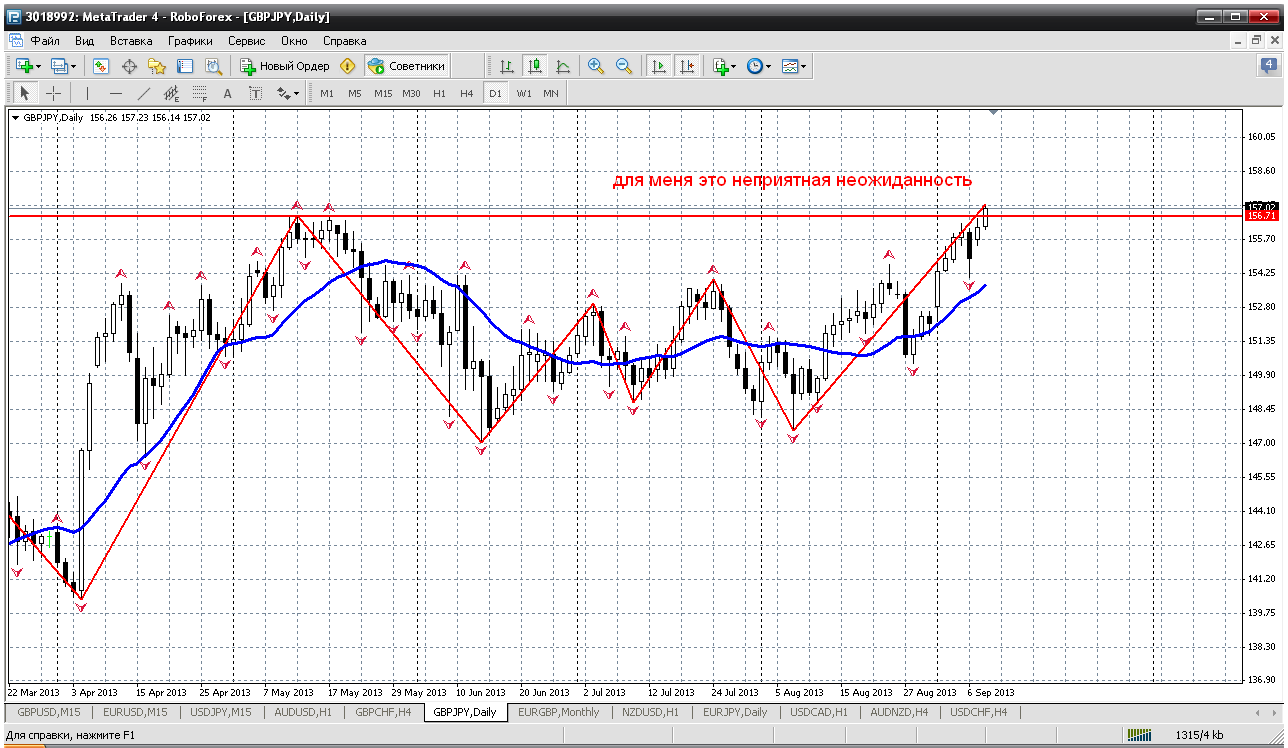This screenshot has width=1288, height=748.
Task: Expand the GBPJPY,Daily chart properties triangle
Action: [x=15, y=117]
